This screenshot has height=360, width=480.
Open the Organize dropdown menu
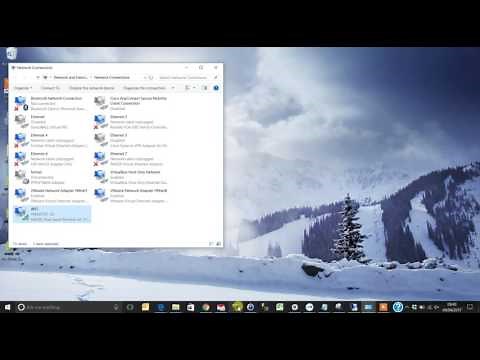23,88
